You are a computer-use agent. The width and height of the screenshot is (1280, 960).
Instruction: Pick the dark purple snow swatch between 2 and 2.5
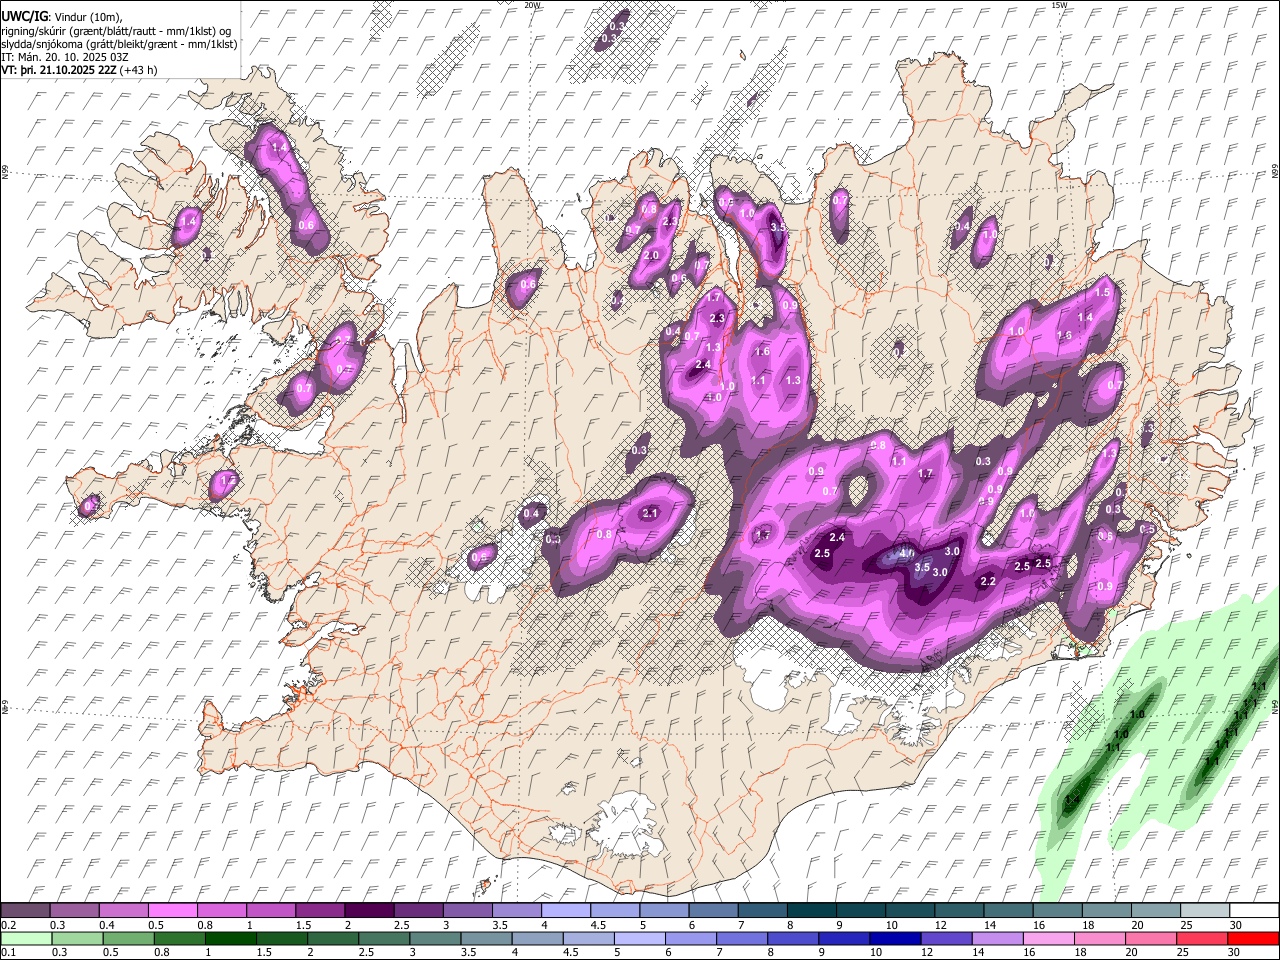pyautogui.click(x=368, y=911)
